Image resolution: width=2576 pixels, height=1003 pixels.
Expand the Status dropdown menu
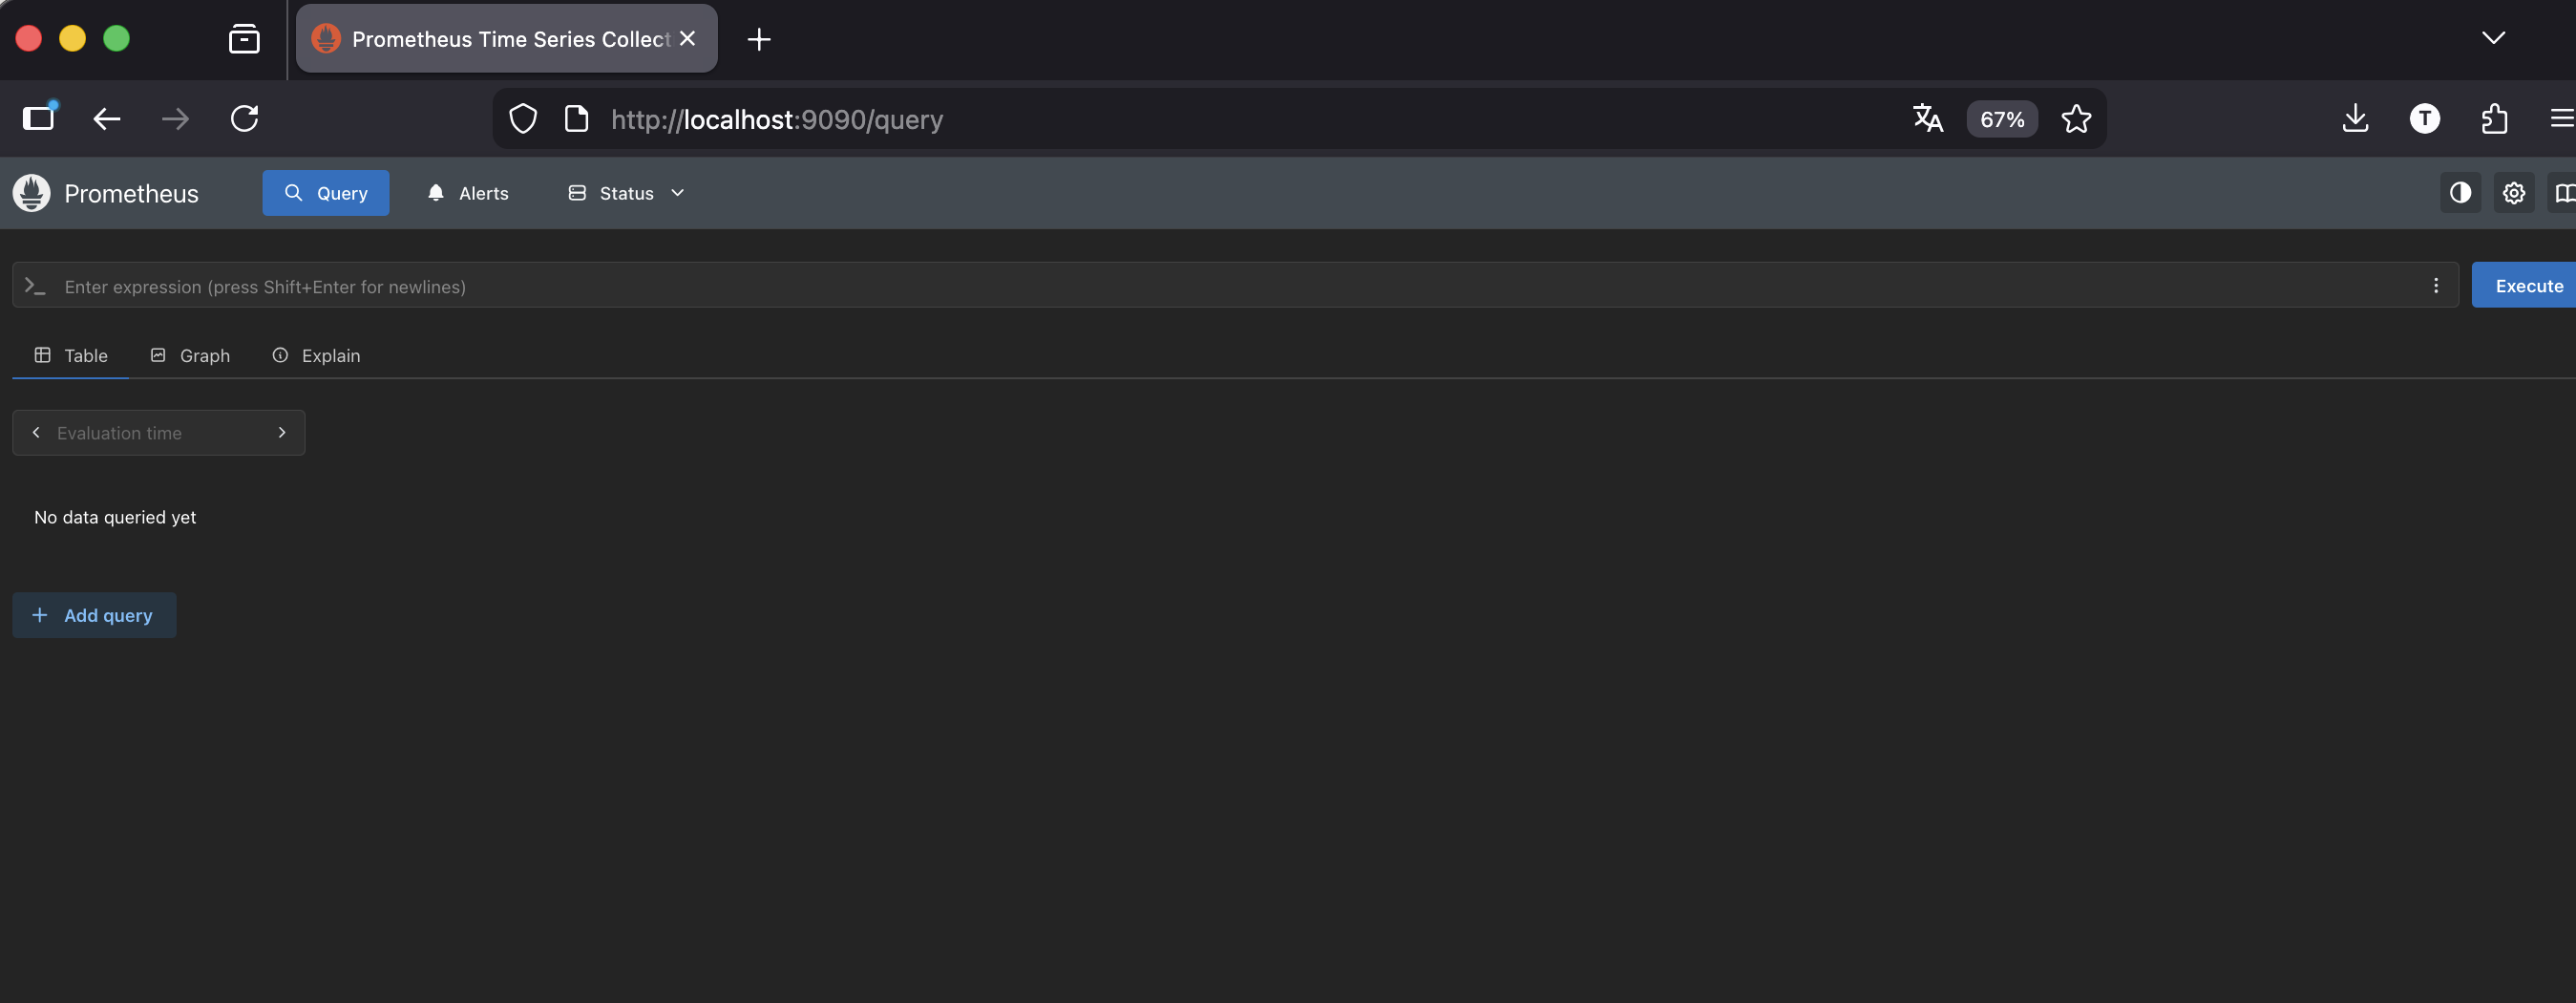626,193
